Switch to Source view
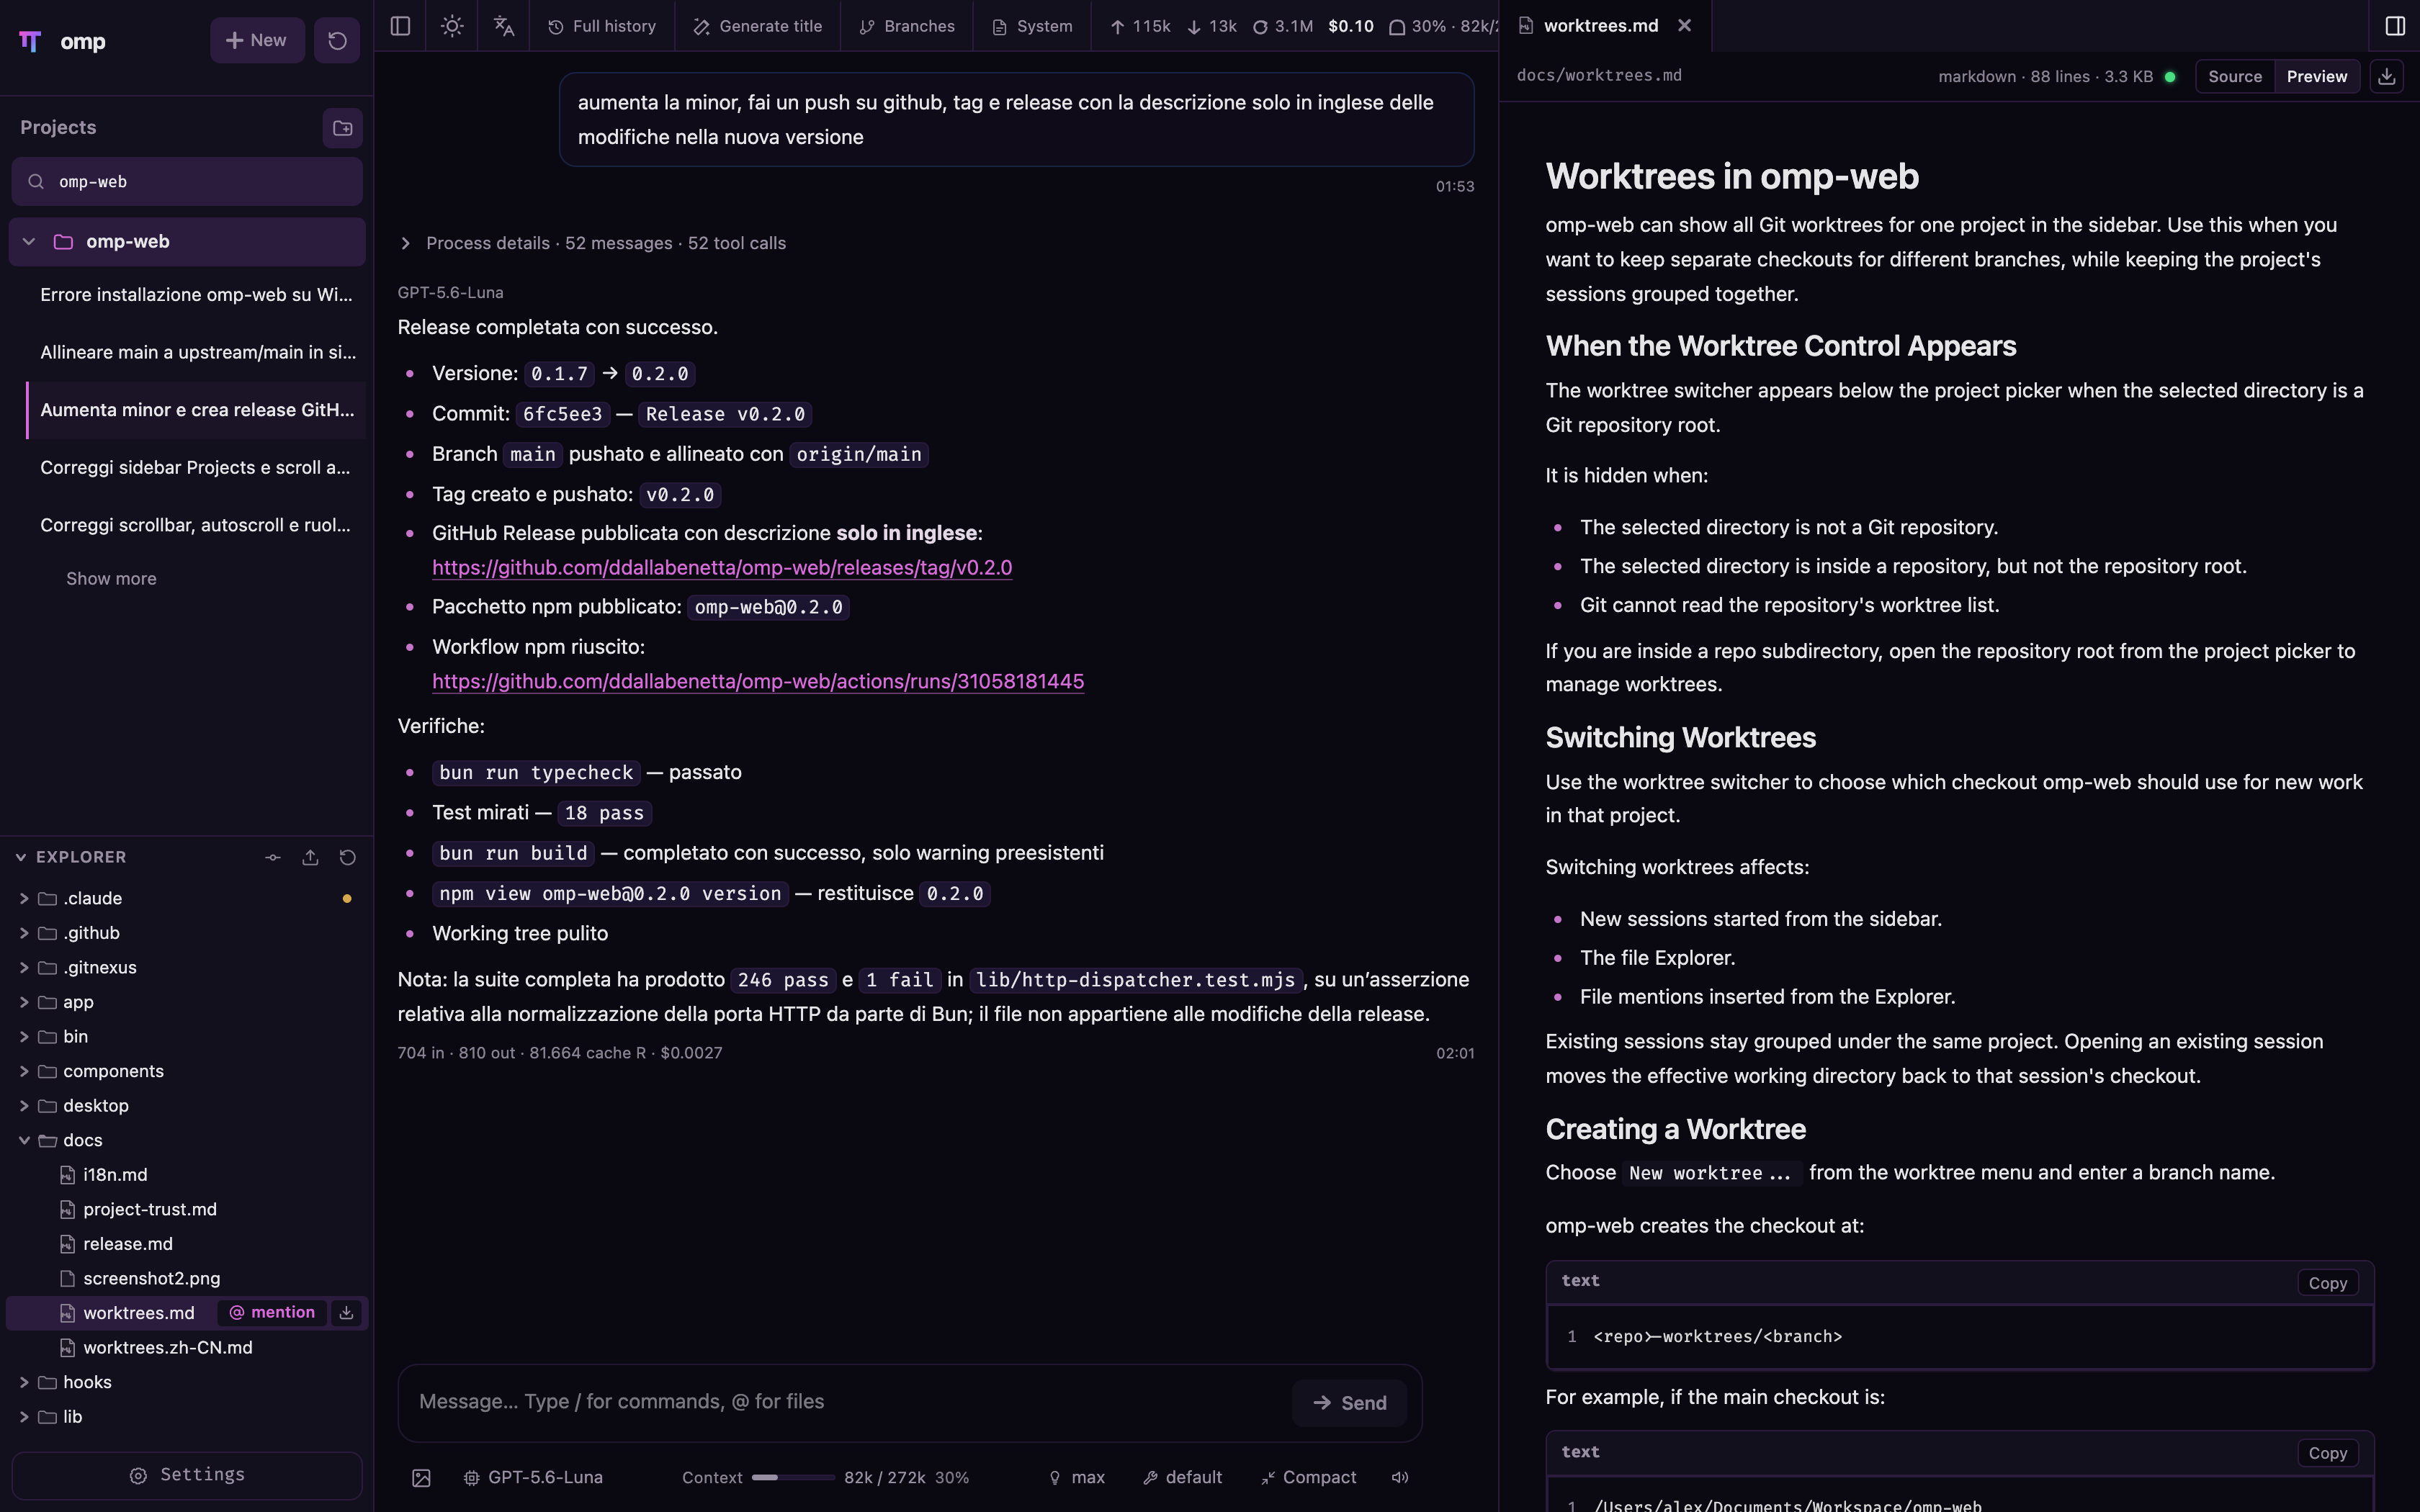This screenshot has width=2420, height=1512. [2234, 77]
